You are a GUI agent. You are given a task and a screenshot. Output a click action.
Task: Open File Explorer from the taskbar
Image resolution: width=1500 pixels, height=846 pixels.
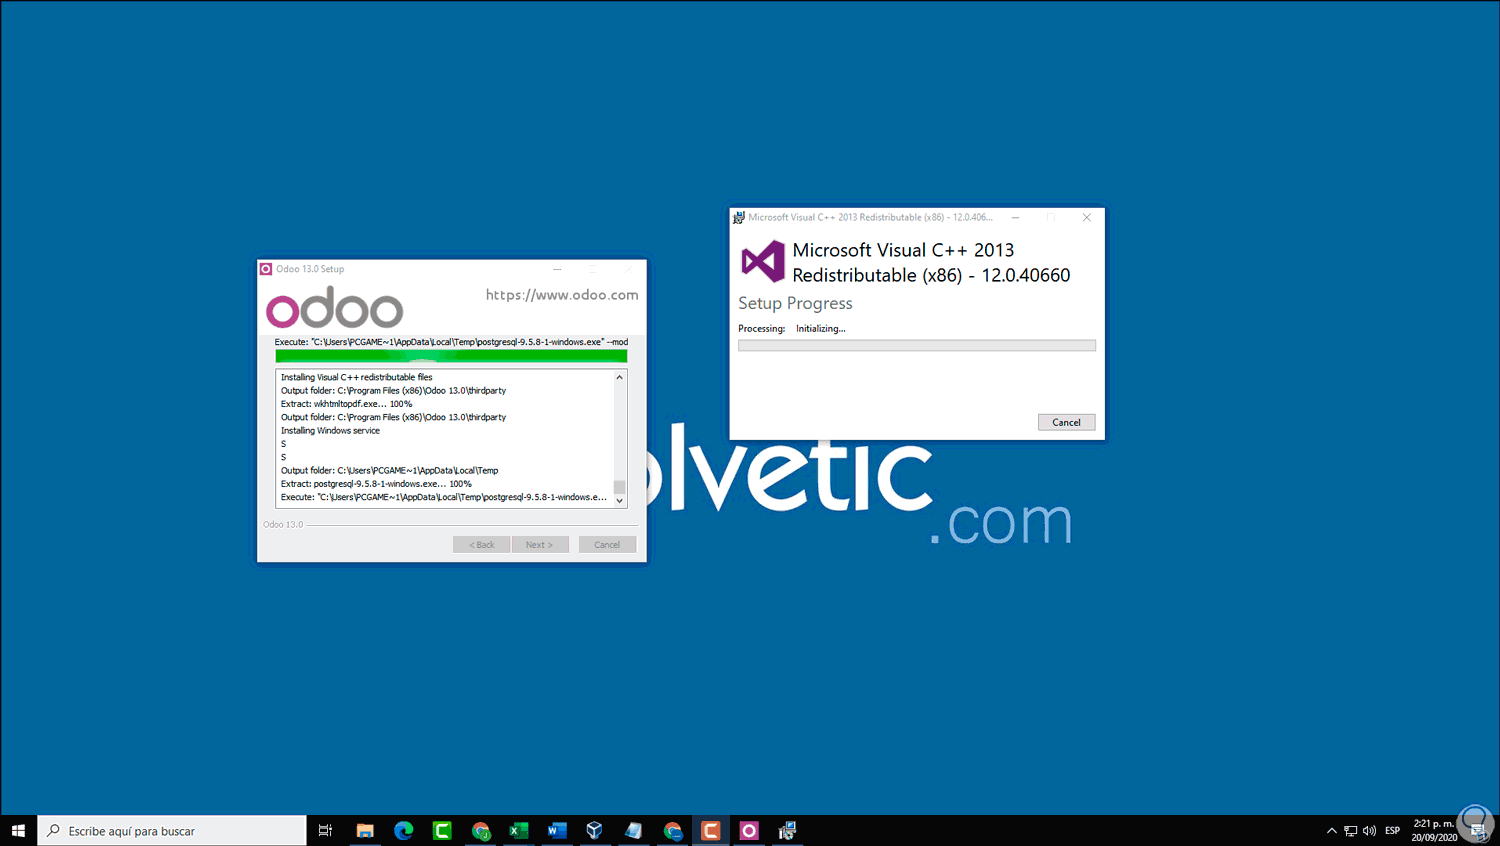point(365,830)
